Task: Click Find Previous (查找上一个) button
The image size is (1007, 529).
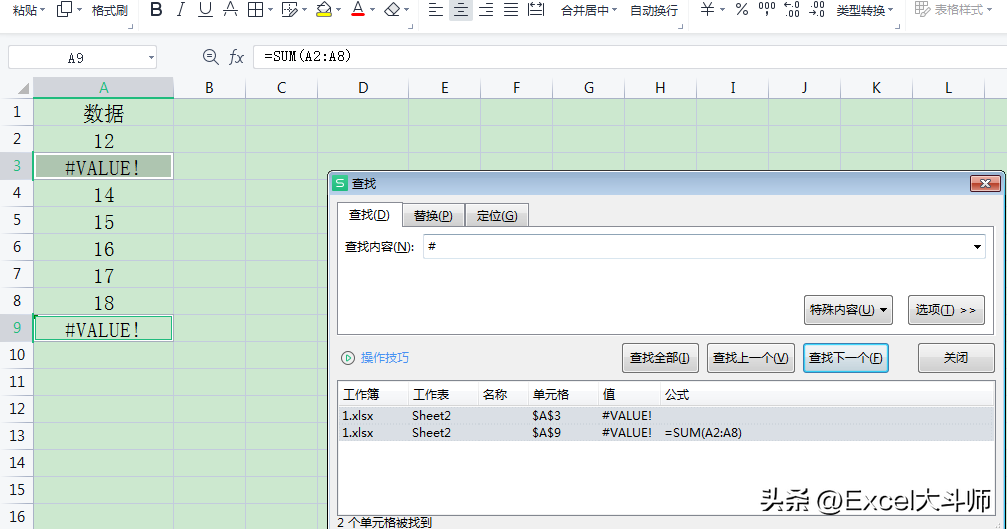Action: pyautogui.click(x=751, y=358)
